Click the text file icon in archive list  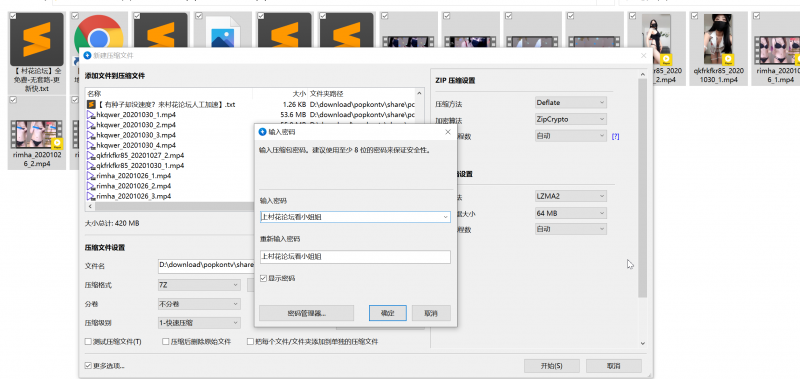91,105
